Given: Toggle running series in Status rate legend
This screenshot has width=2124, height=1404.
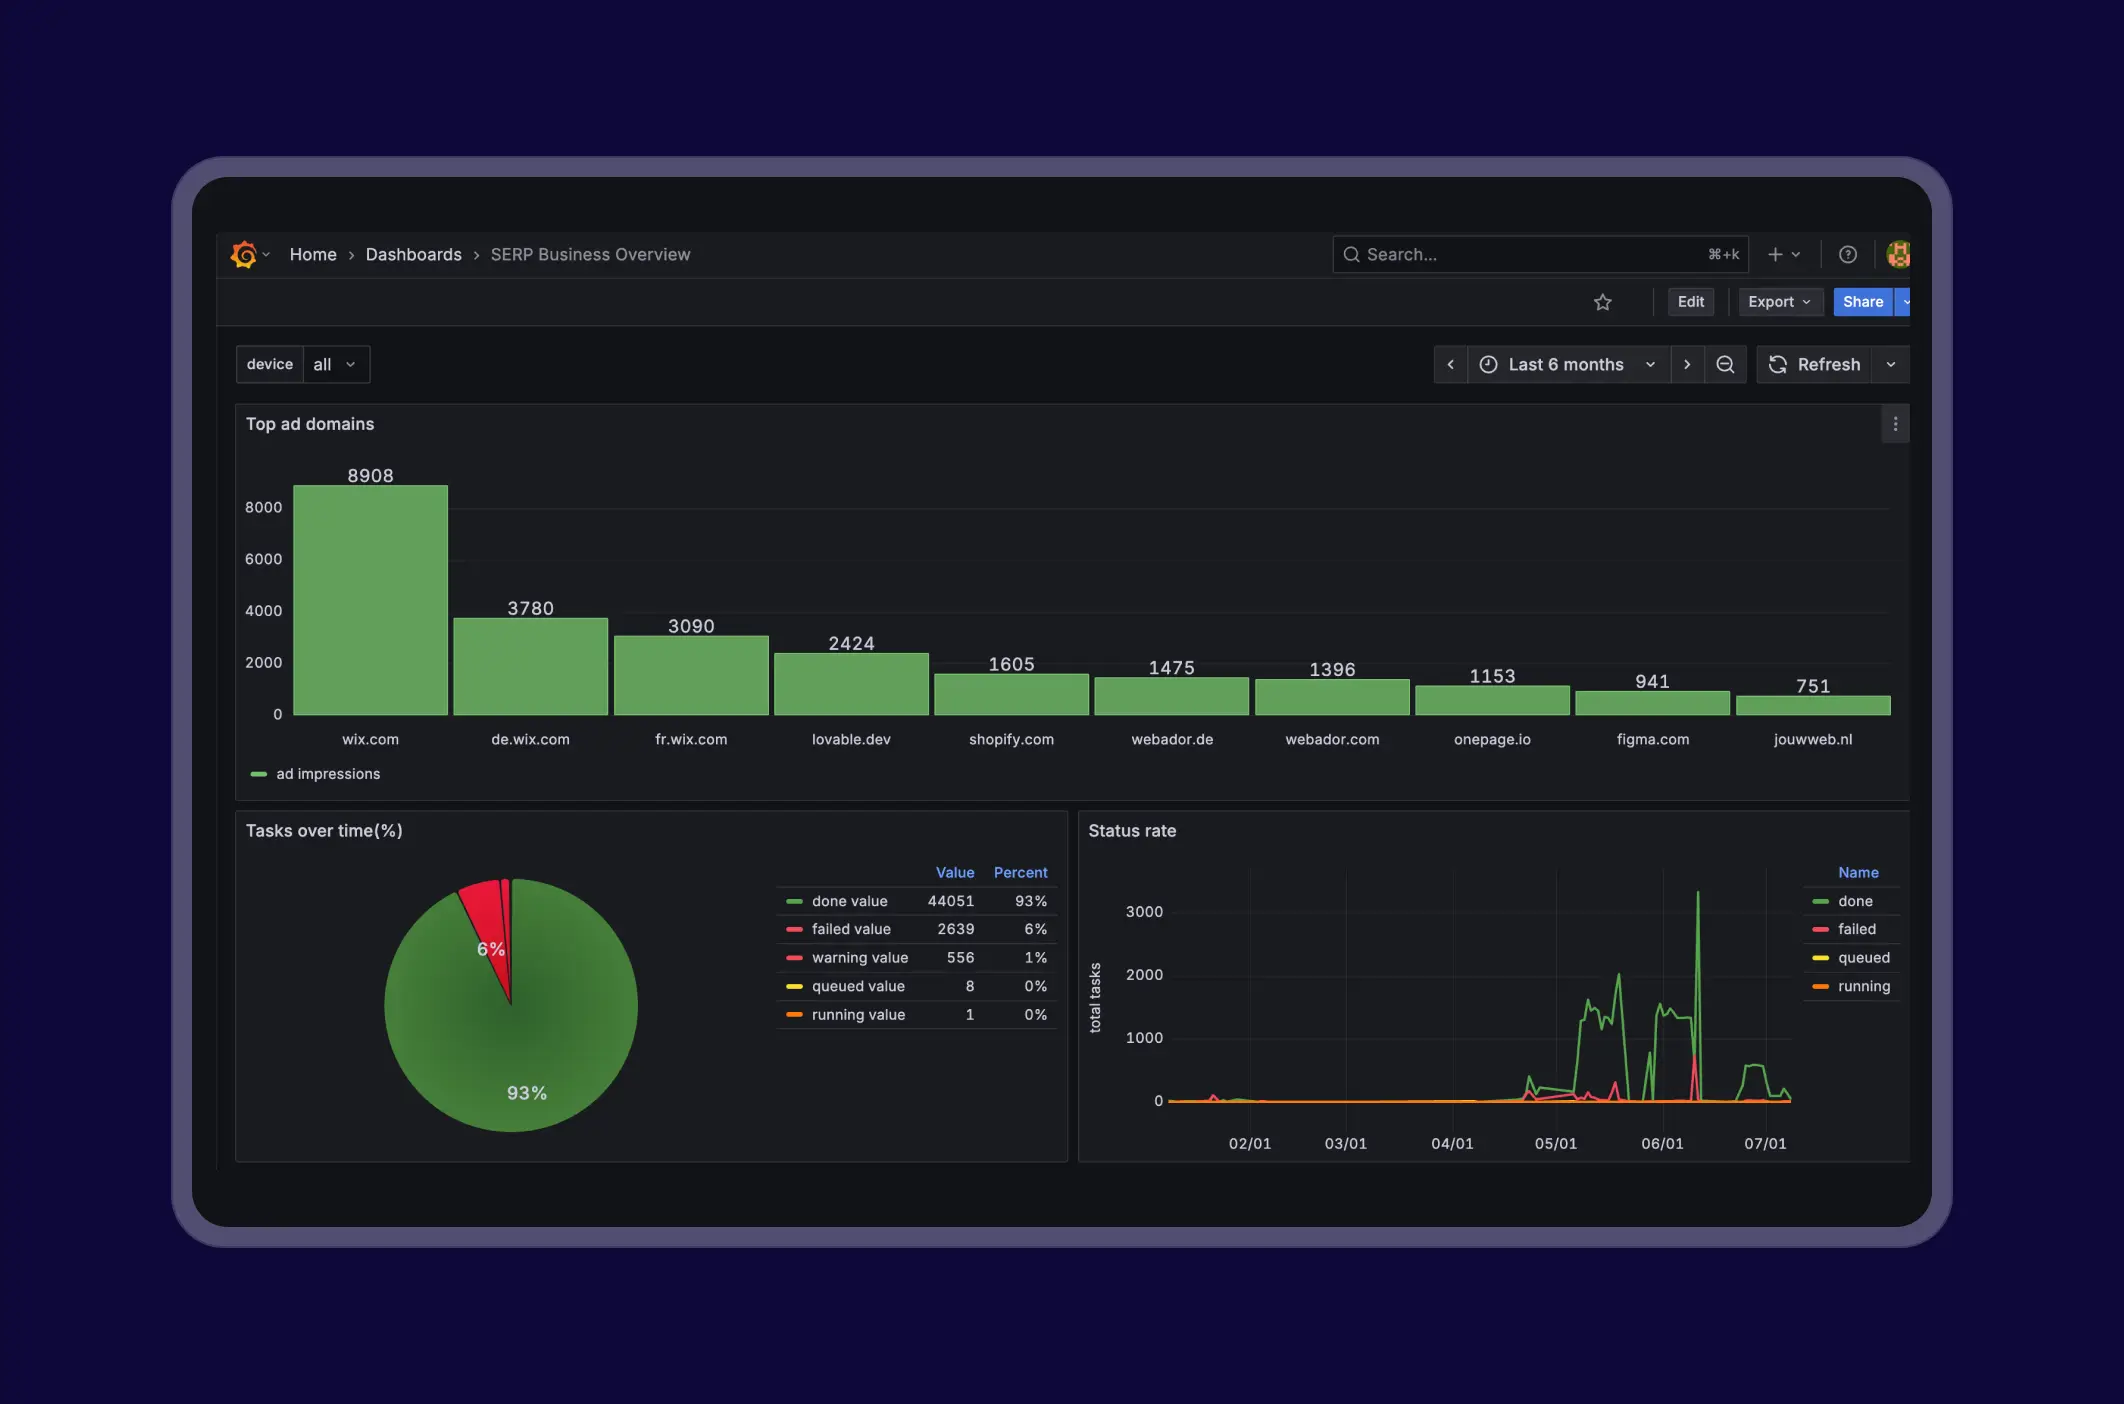Looking at the screenshot, I should click(x=1864, y=986).
